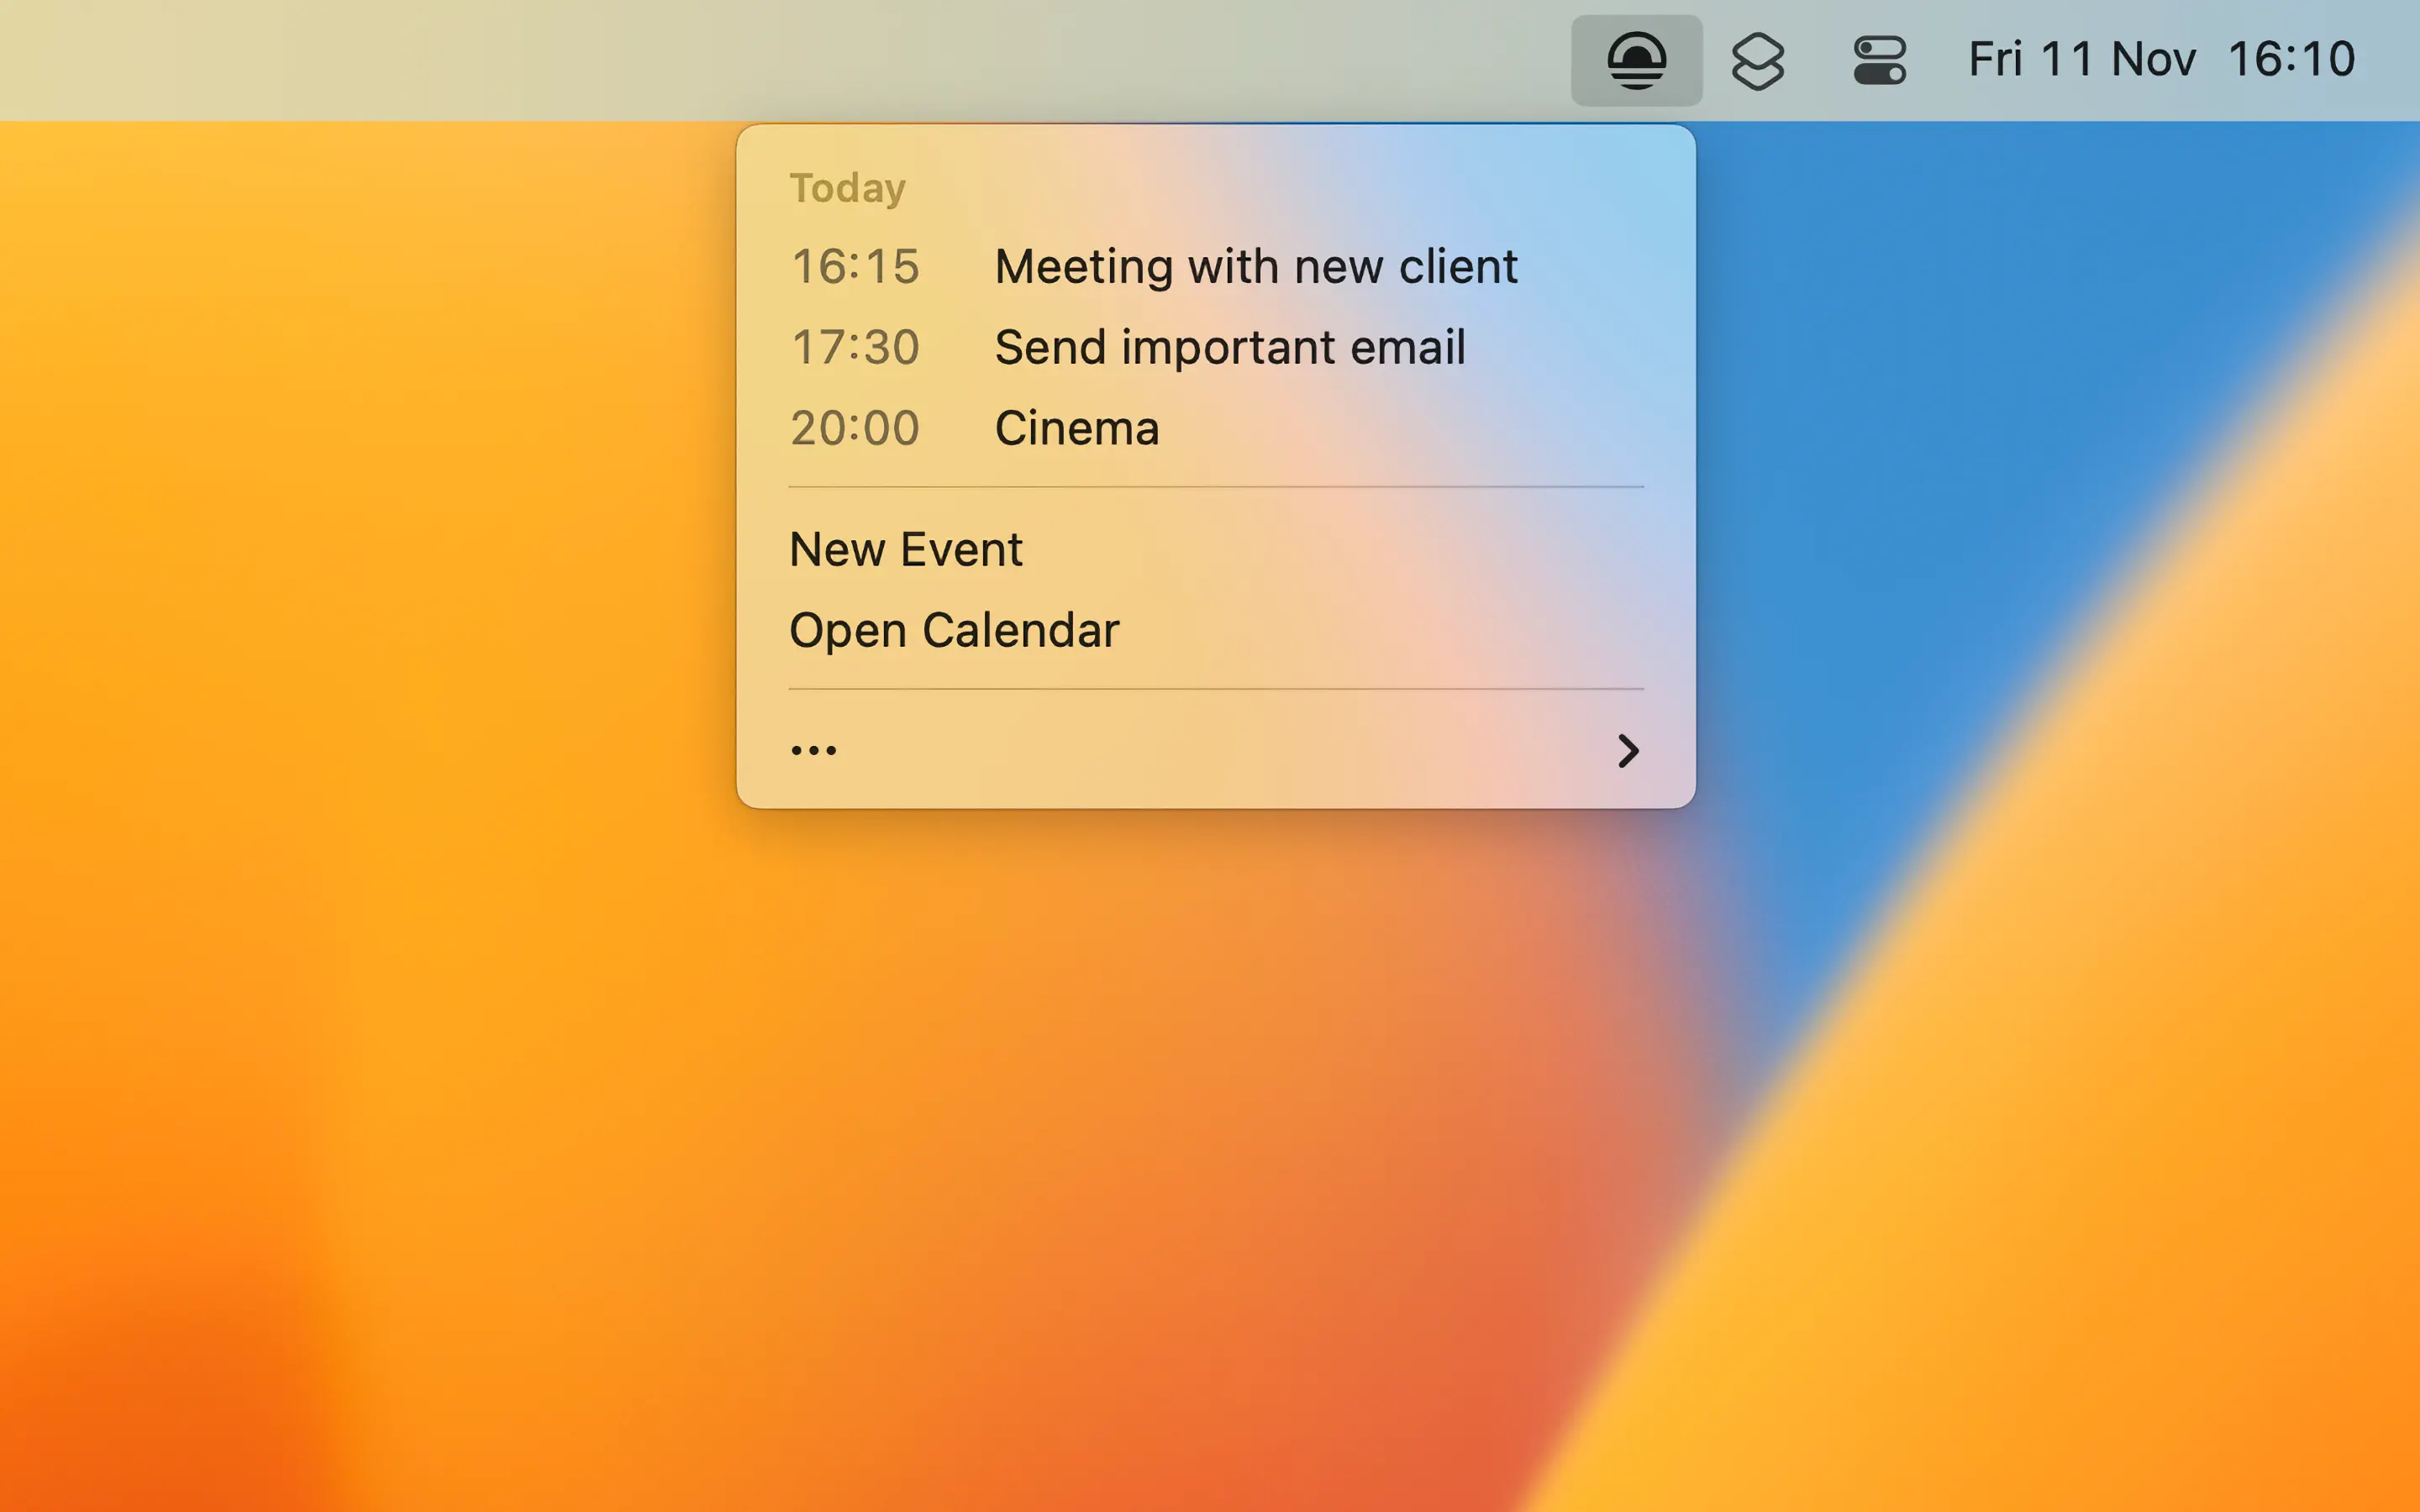Click the 17:30 event time
The height and width of the screenshot is (1512, 2420).
(x=854, y=348)
